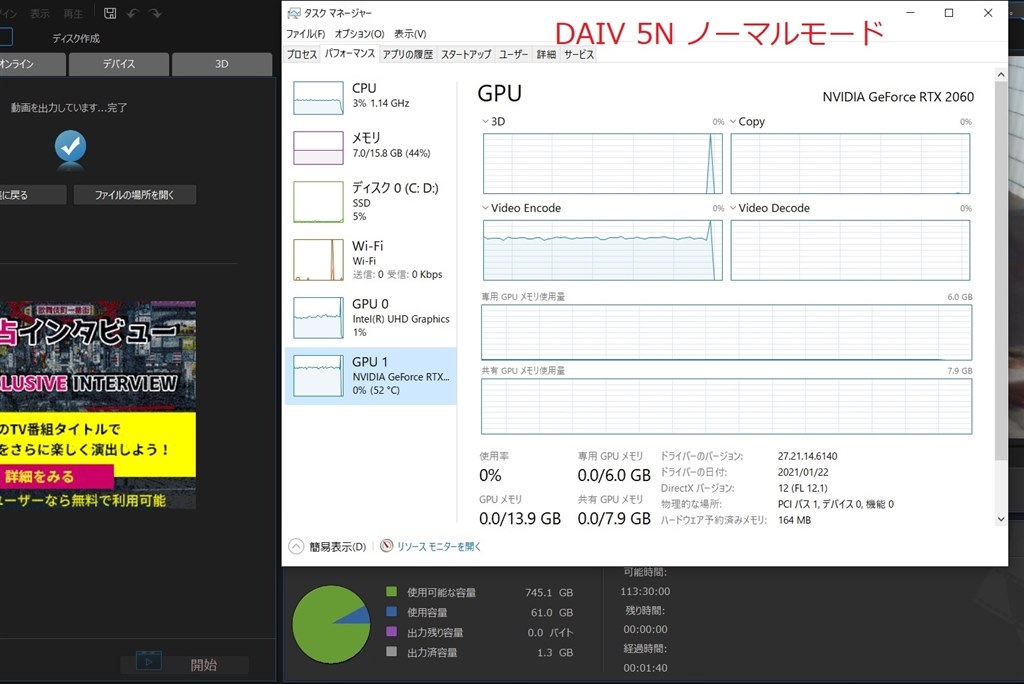Switch to the スタートアップ tab

click(x=466, y=54)
